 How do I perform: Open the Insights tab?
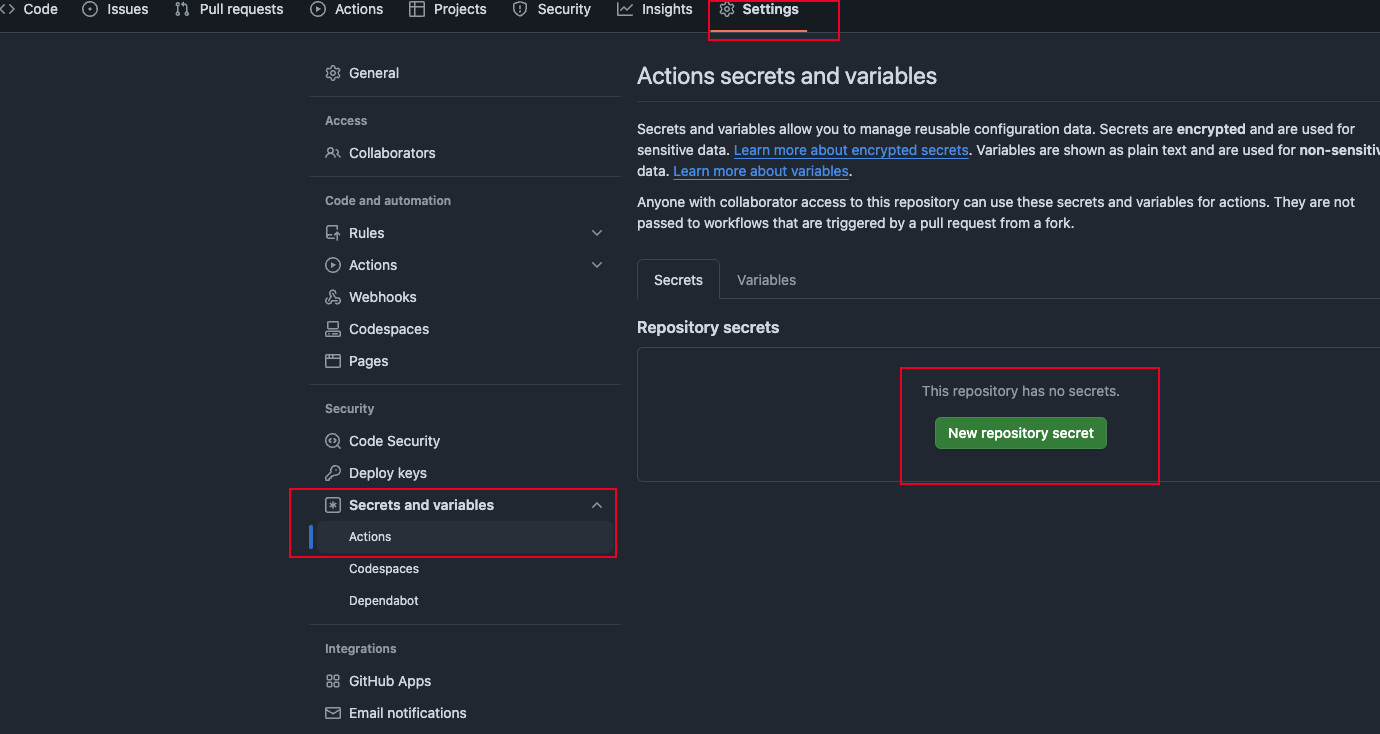point(655,9)
